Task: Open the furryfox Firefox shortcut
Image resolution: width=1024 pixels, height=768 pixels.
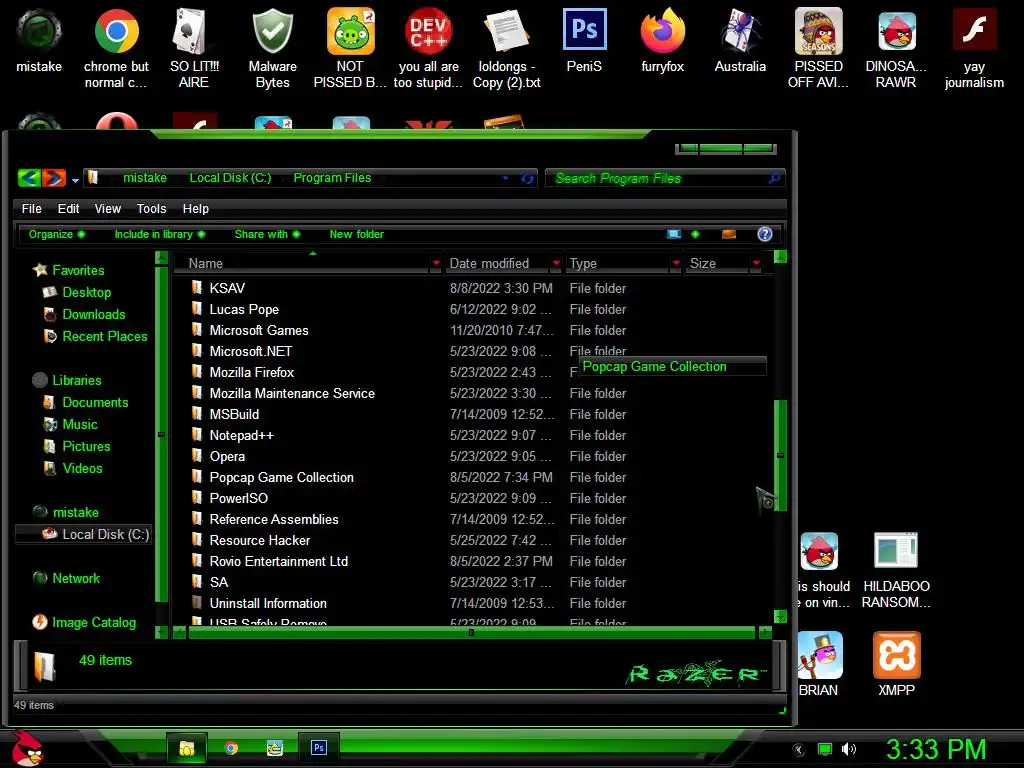Action: click(662, 40)
